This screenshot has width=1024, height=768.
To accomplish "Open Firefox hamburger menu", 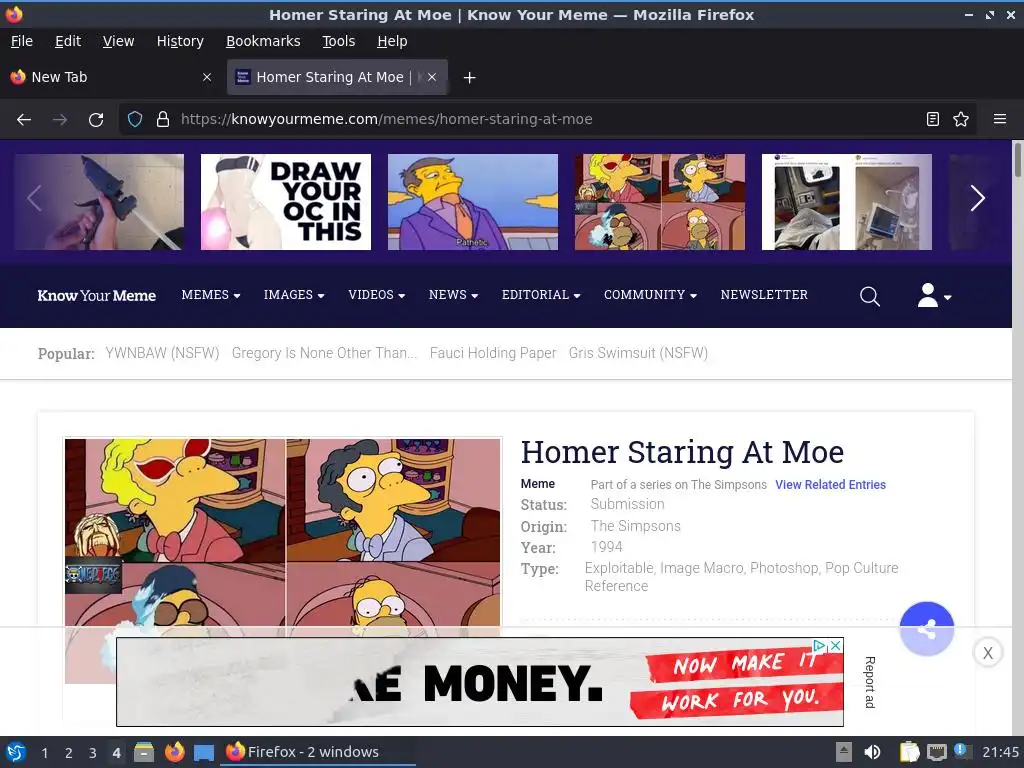I will (x=999, y=119).
